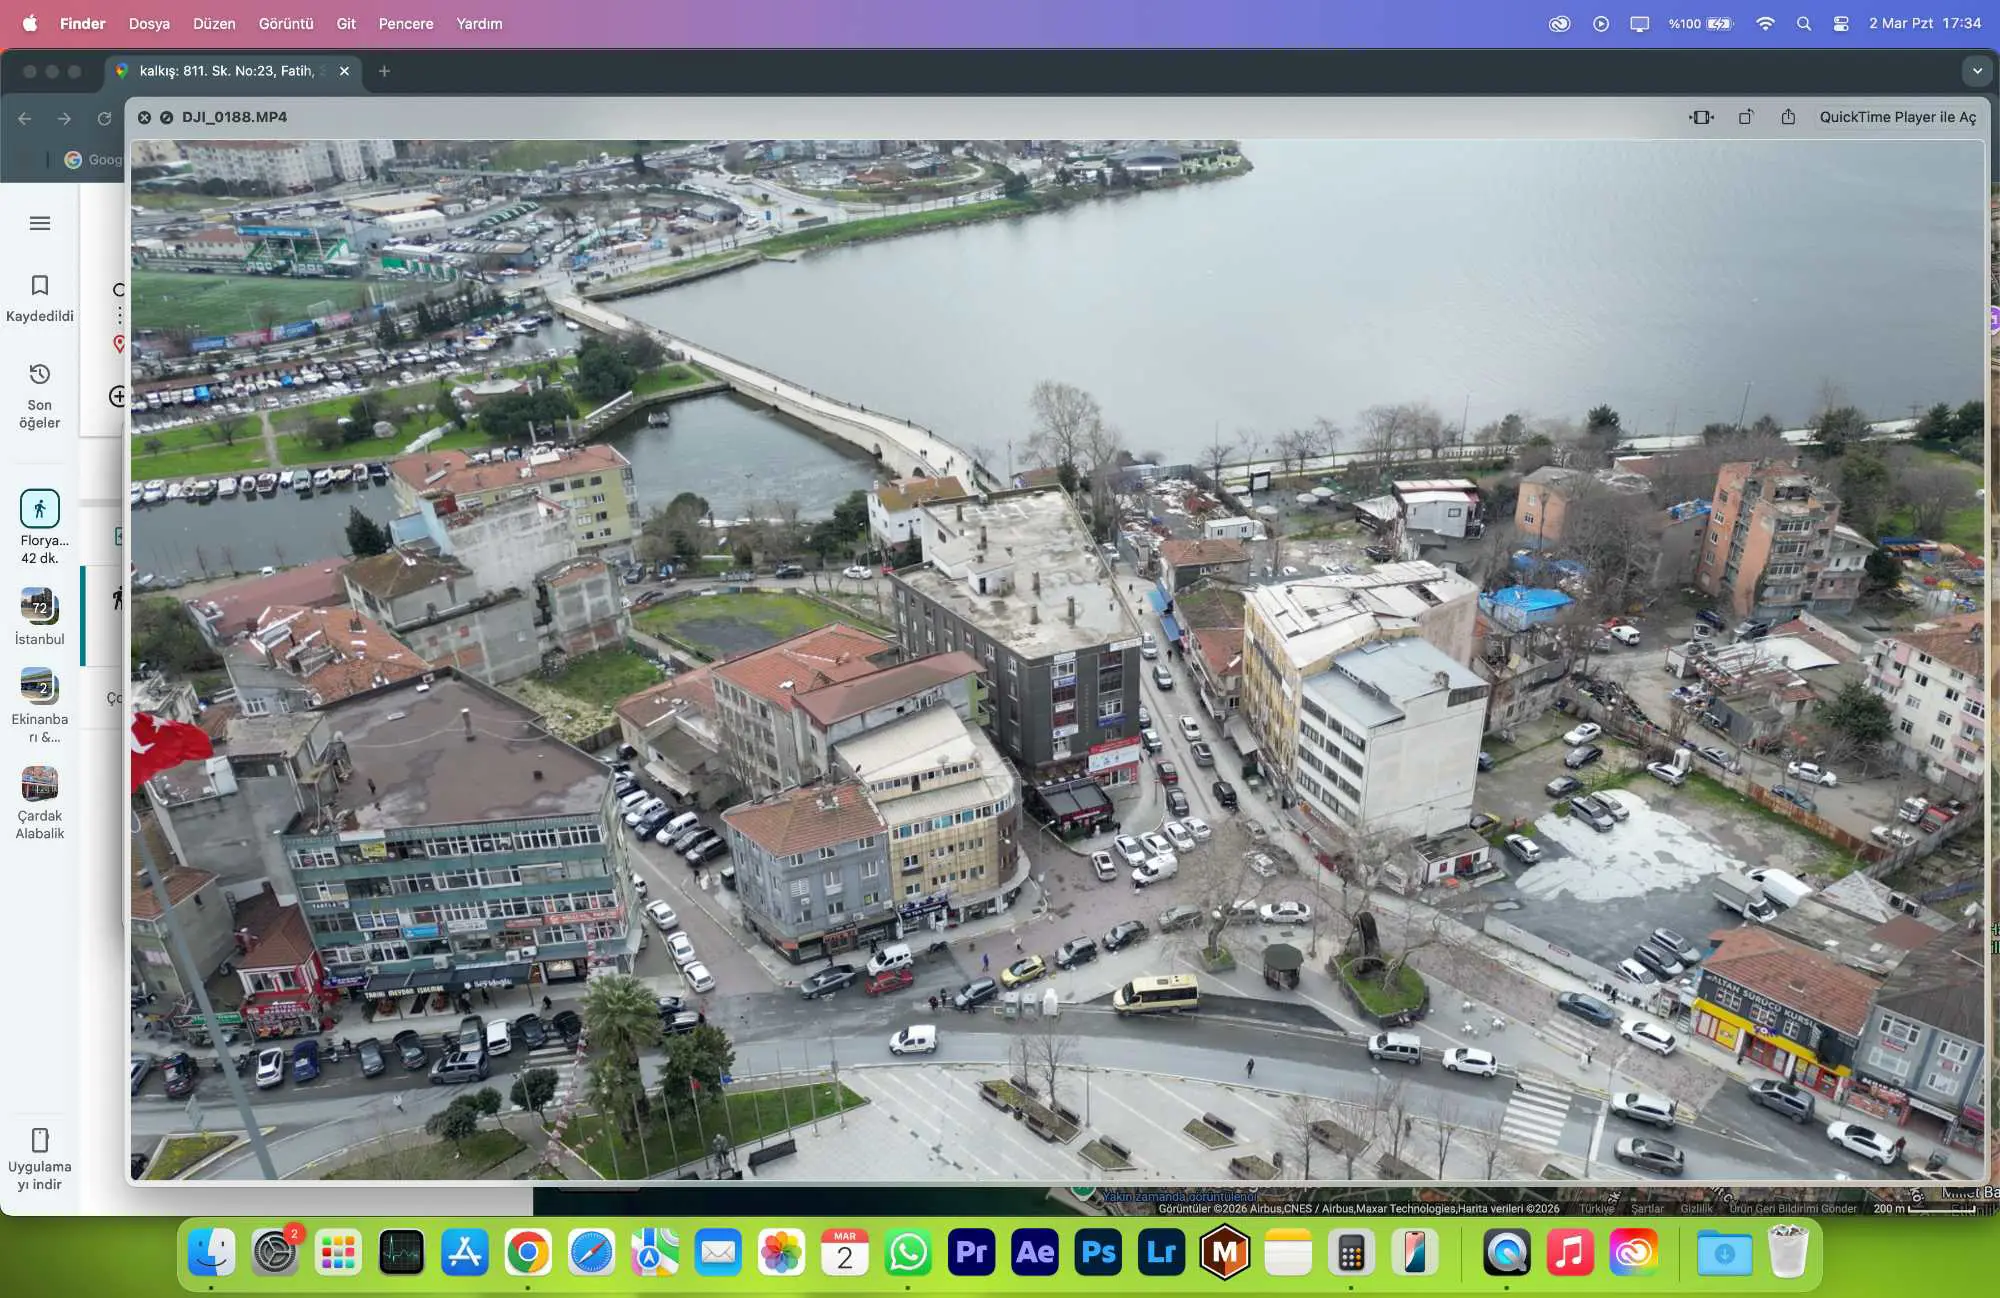Open Control Center in menu bar
Screen dimensions: 2000x1298
point(1840,23)
